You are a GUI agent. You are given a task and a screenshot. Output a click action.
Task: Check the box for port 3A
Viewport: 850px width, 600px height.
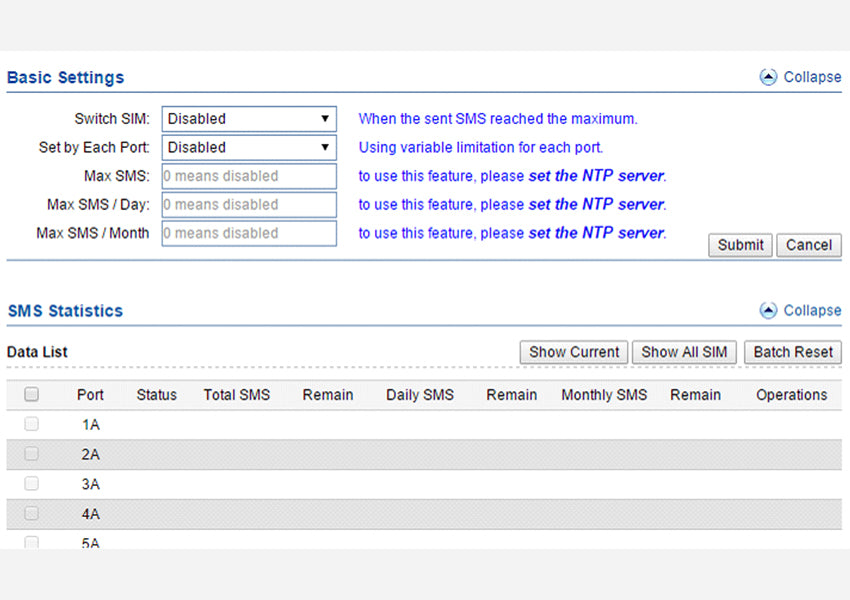[x=31, y=483]
